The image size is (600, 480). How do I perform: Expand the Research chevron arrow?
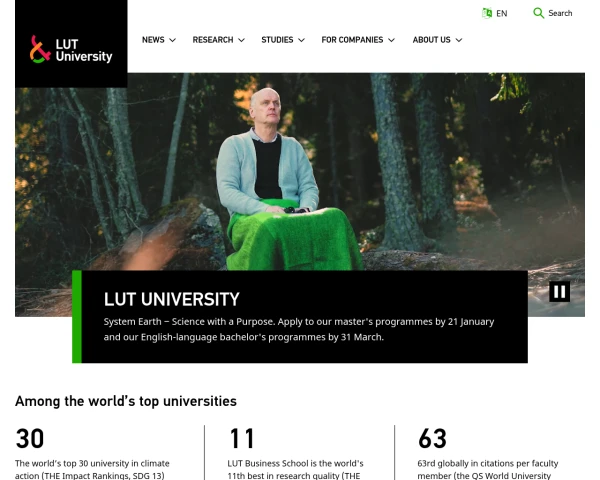(x=241, y=40)
